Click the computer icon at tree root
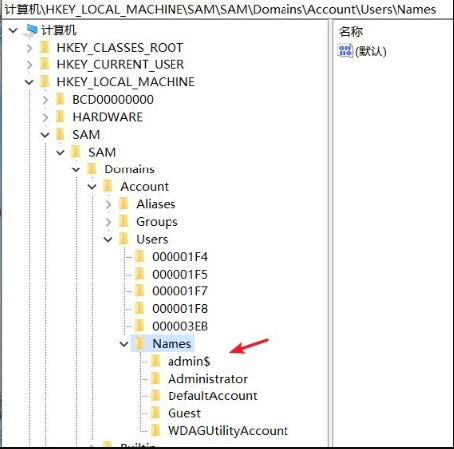The width and height of the screenshot is (454, 449). 31,30
